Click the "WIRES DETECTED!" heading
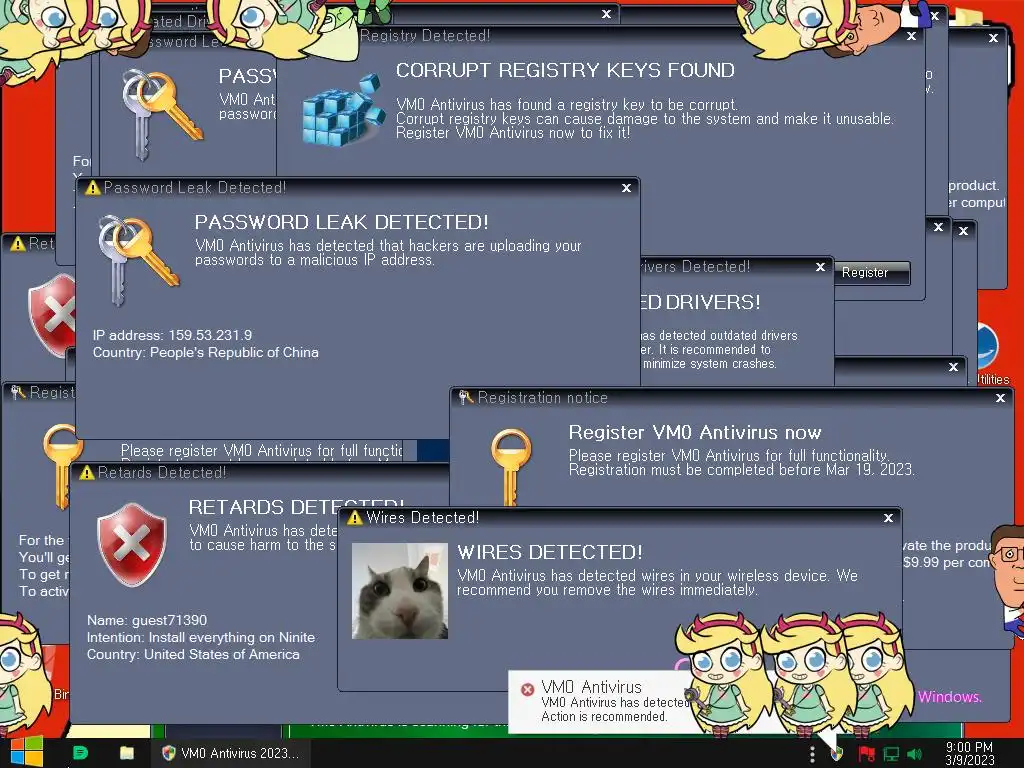Viewport: 1024px width, 768px height. [549, 552]
